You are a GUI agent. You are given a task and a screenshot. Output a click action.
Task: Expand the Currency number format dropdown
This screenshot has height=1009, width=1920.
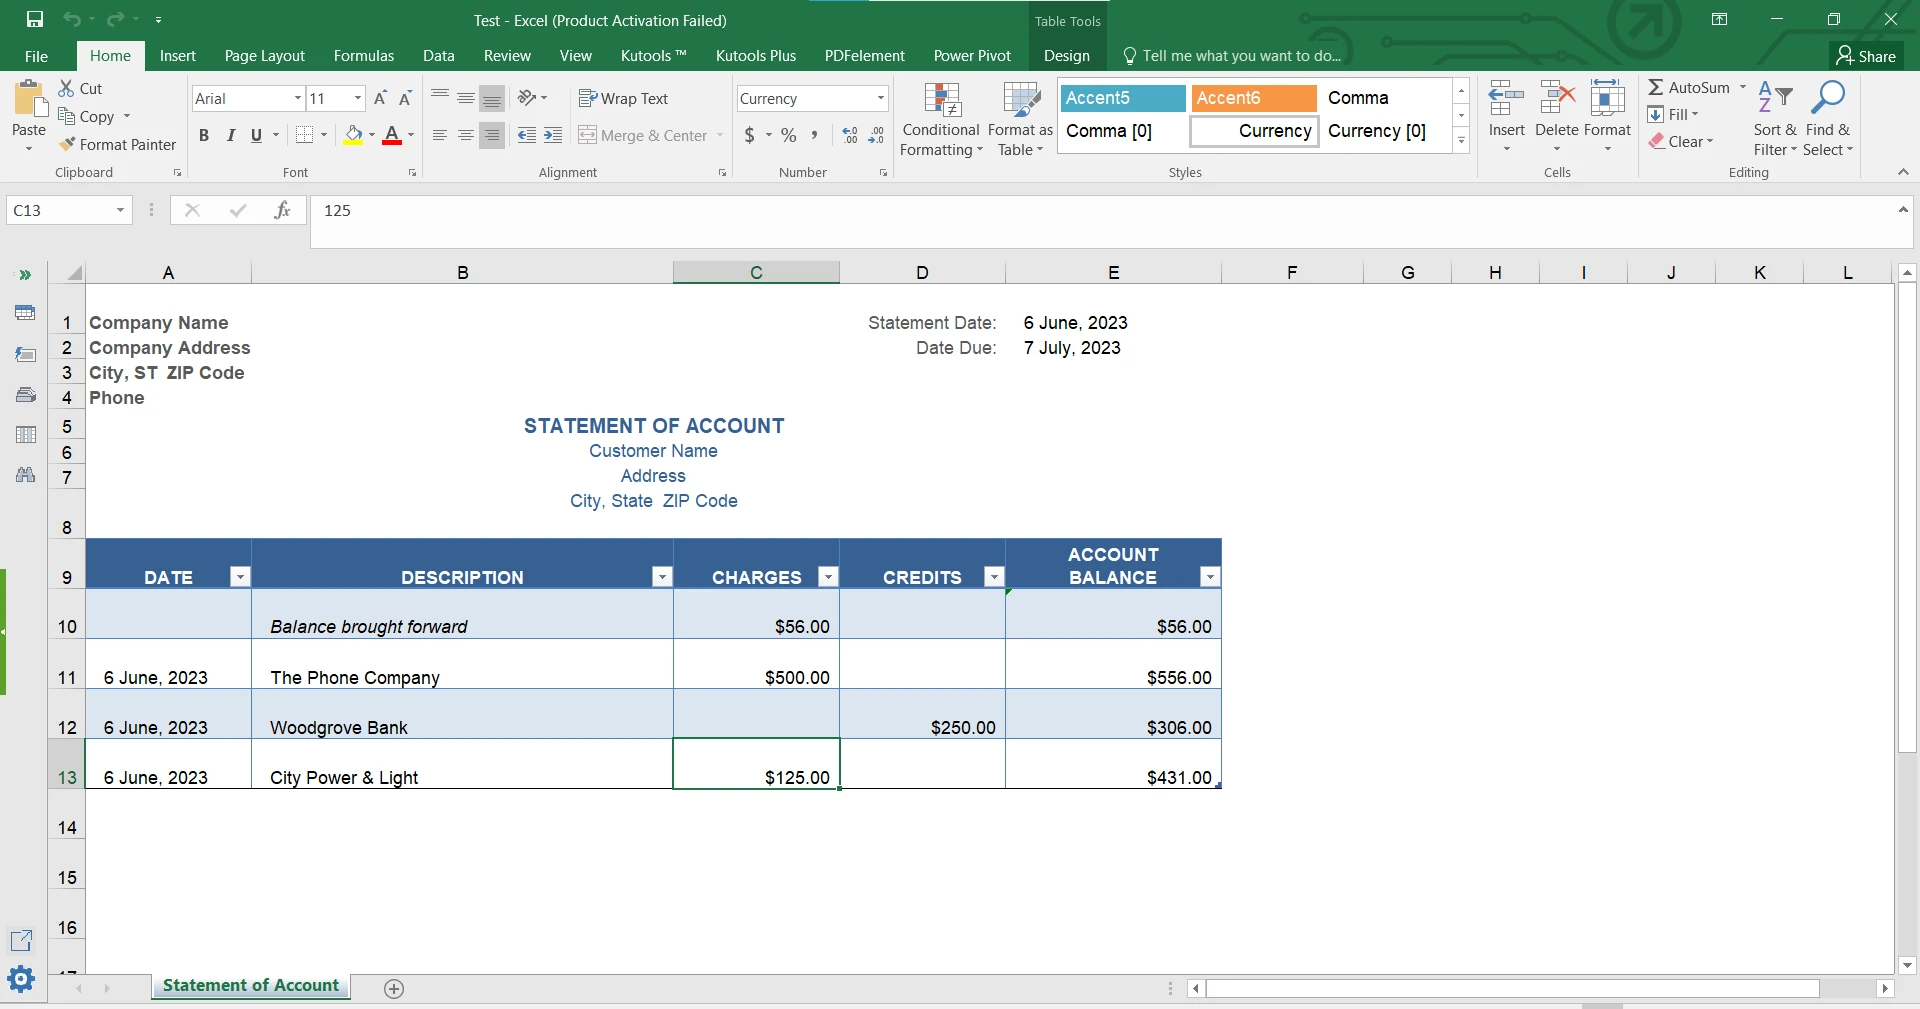coord(880,99)
